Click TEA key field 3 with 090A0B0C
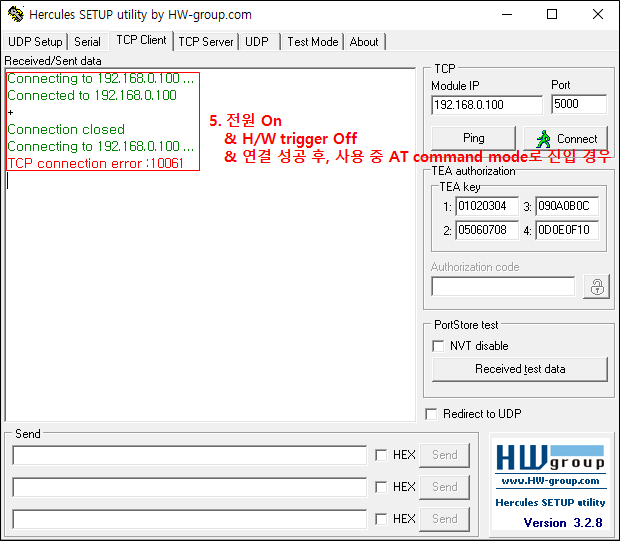This screenshot has height=541, width=630. point(567,206)
